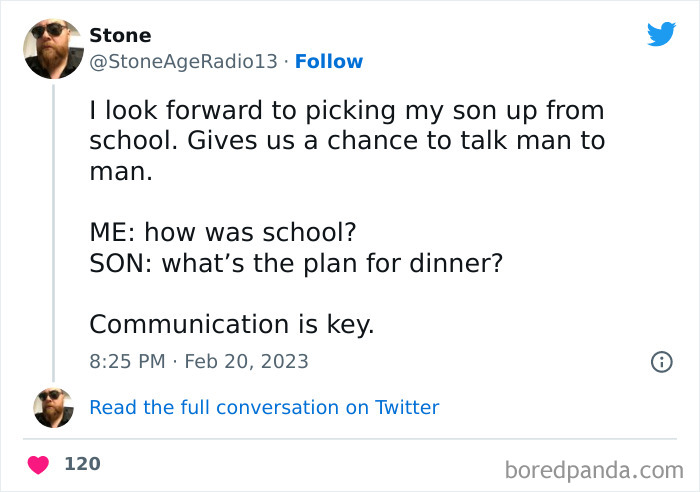The width and height of the screenshot is (700, 492).
Task: Click the tweet info circle icon
Action: [x=661, y=362]
